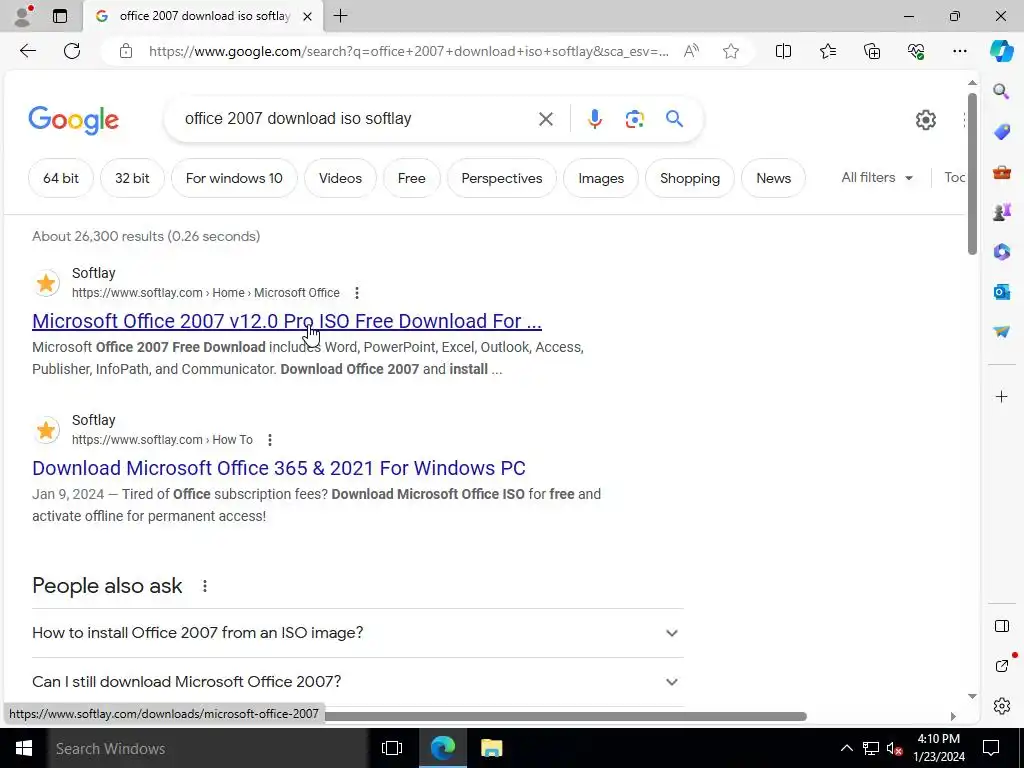This screenshot has width=1024, height=768.
Task: Open Edge Settings and more menu
Action: [959, 51]
